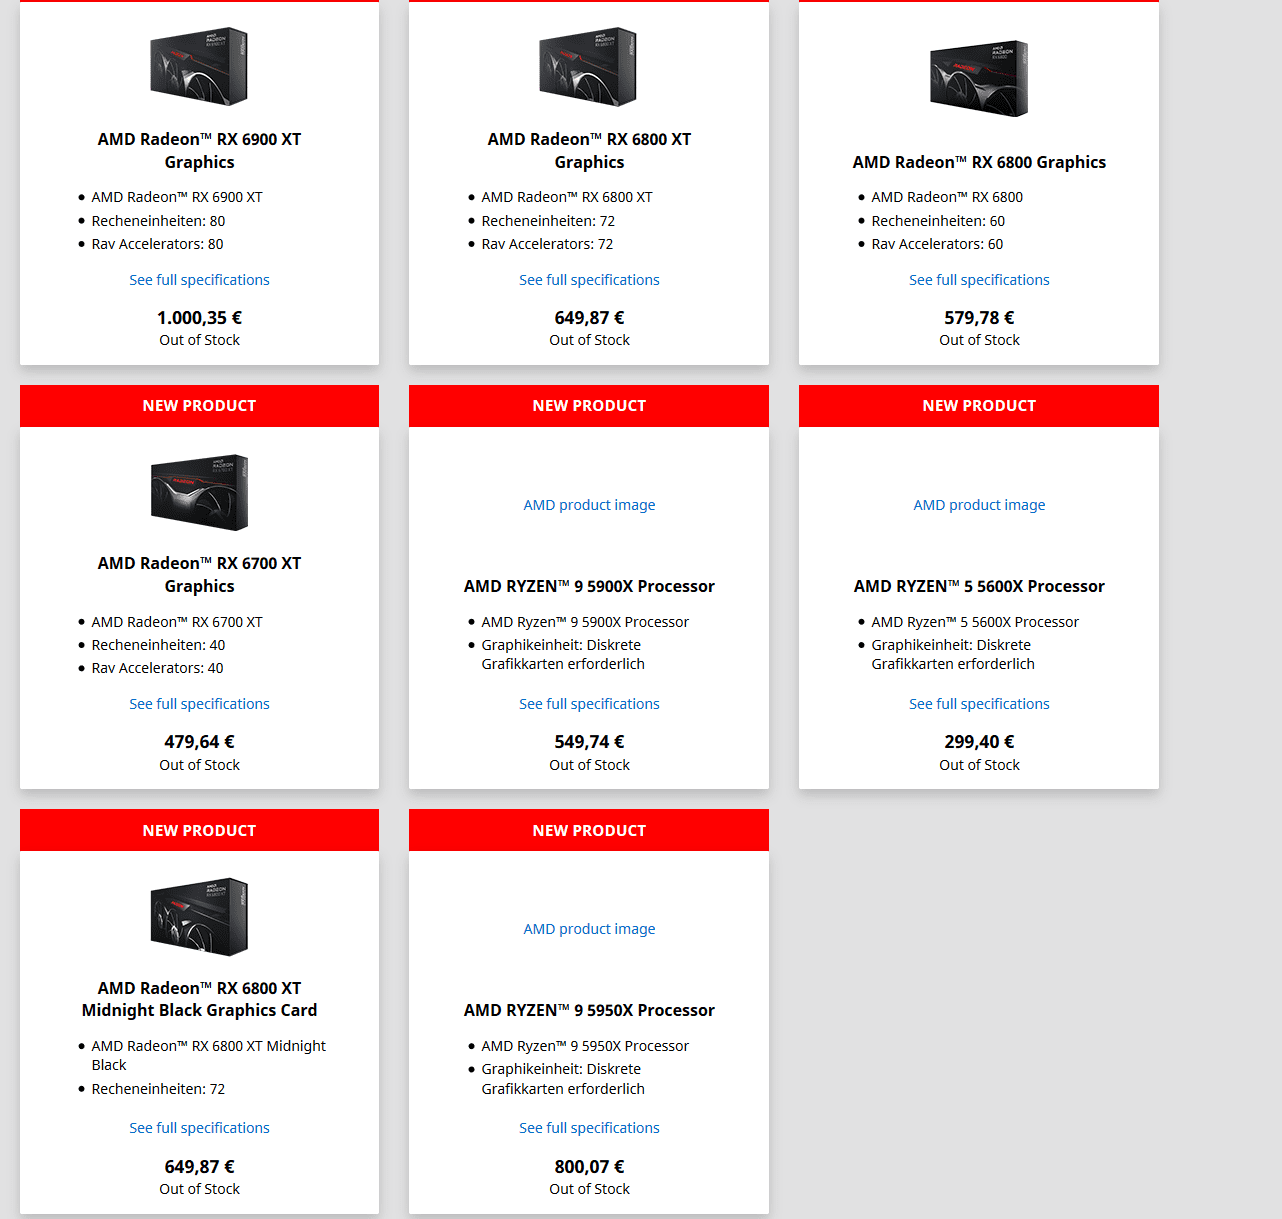See full specifications for Ryzen 9 5950X

pos(589,1128)
